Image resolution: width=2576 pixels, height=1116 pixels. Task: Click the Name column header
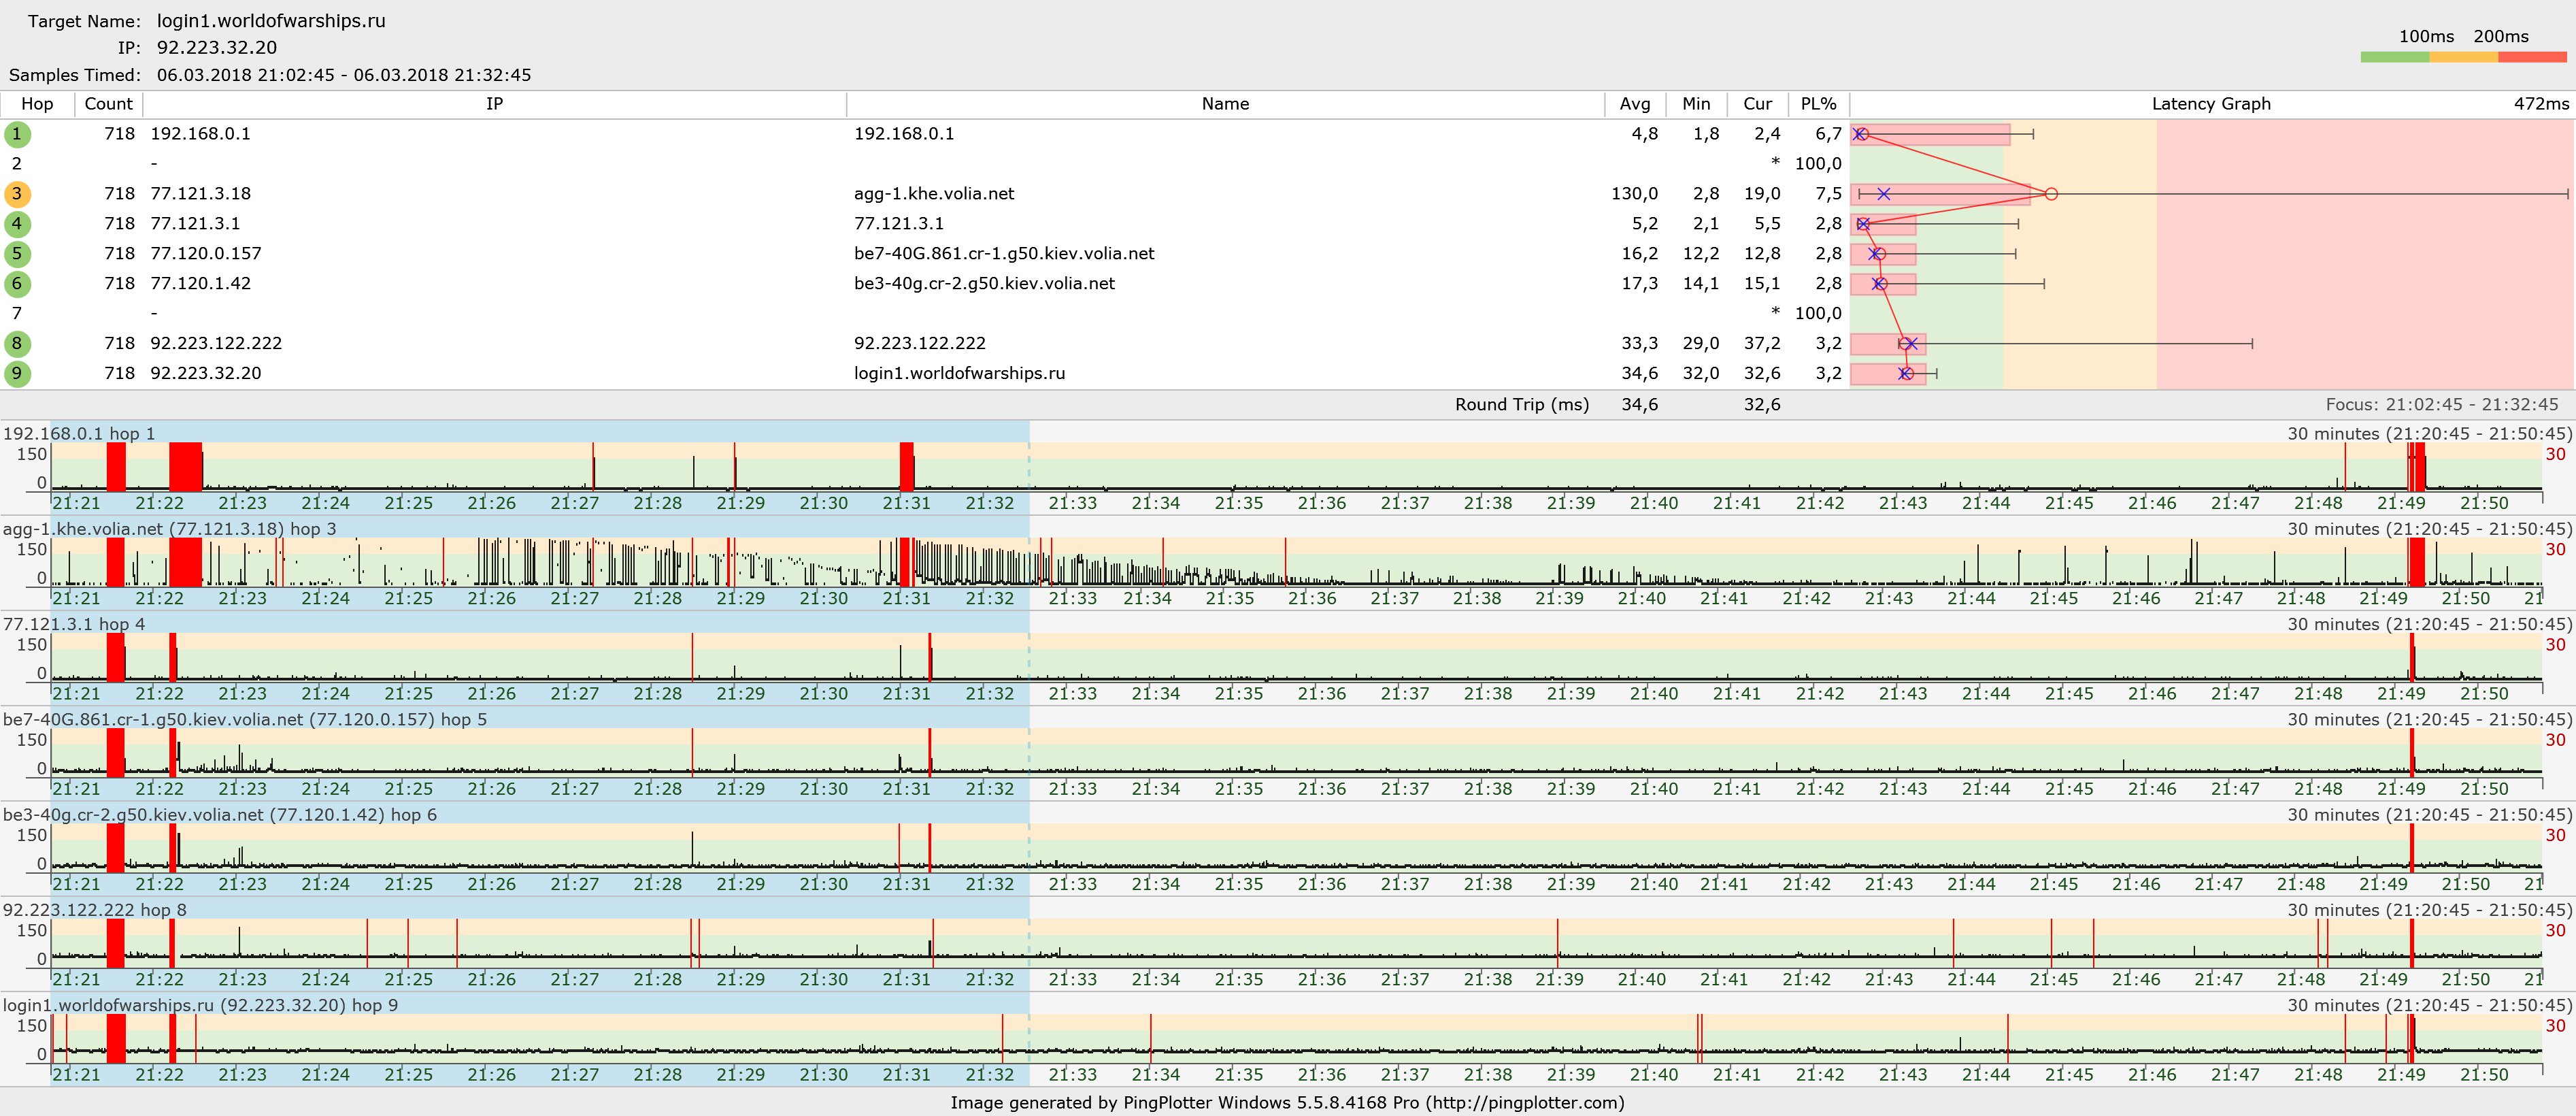(1225, 104)
